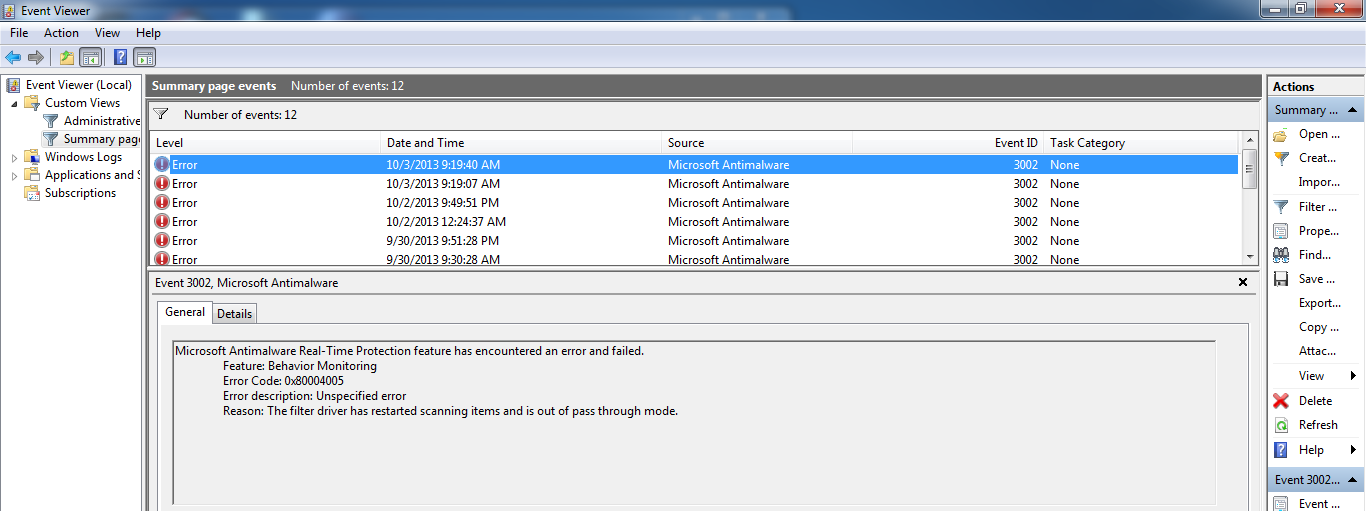This screenshot has height=511, width=1366.
Task: Click the Properties page icon in Actions
Action: (1281, 231)
